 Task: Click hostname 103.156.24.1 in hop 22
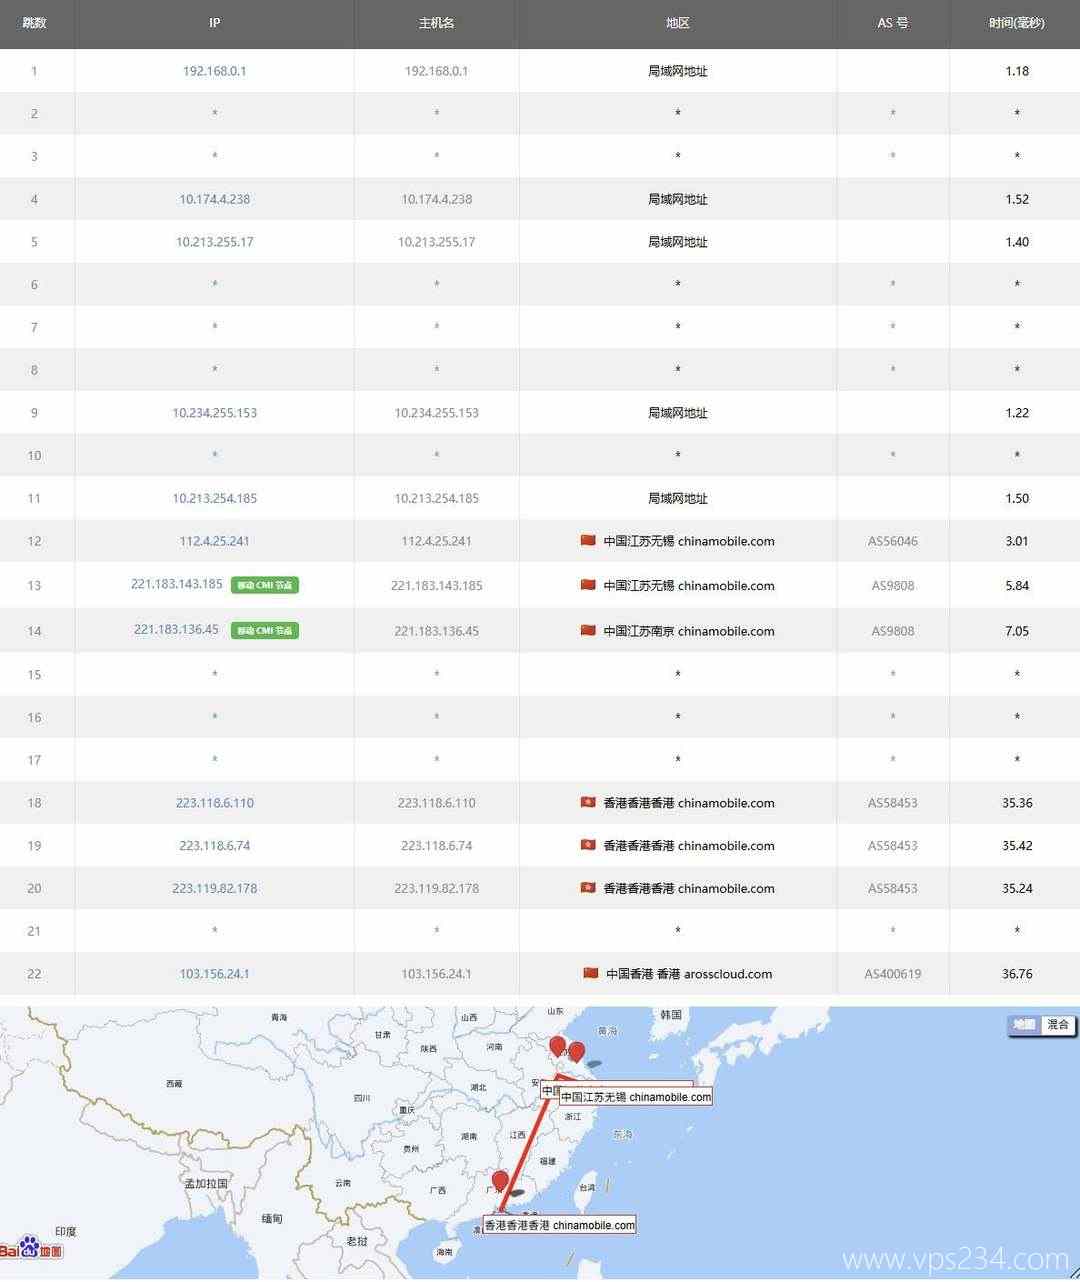point(436,974)
